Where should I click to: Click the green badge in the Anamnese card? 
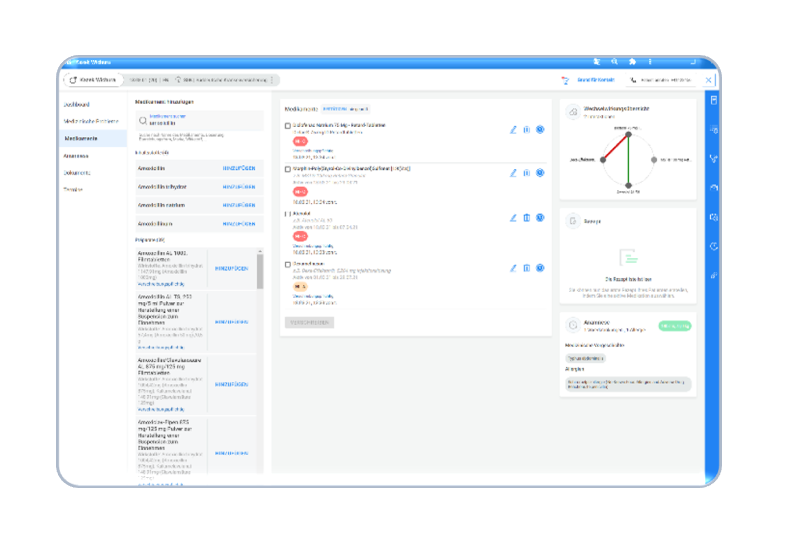(x=675, y=326)
